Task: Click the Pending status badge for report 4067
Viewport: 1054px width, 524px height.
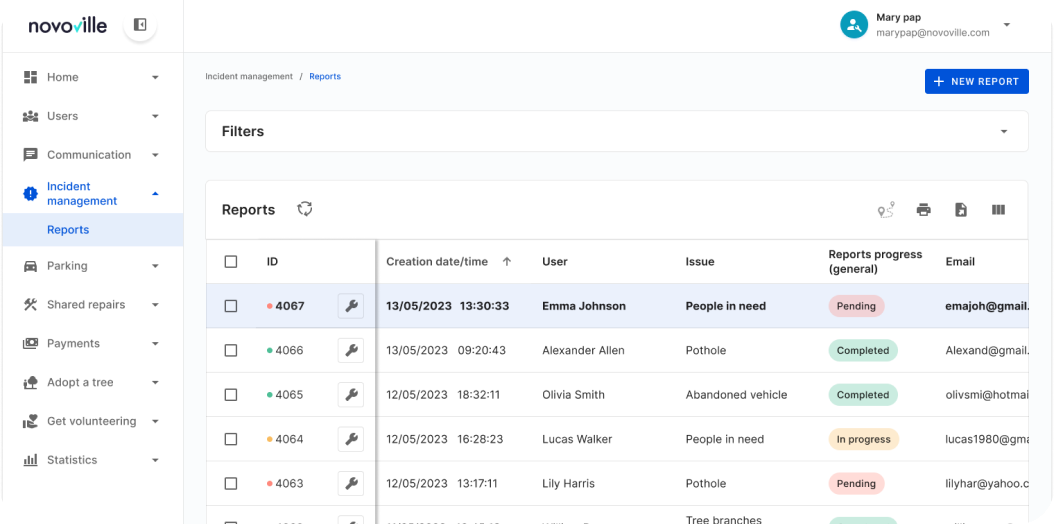Action: 855,306
